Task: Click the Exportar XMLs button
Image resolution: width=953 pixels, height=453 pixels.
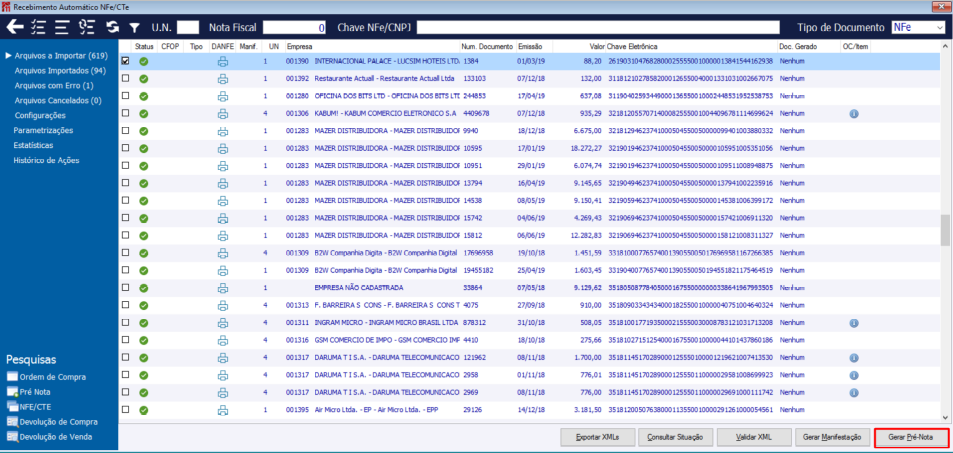Action: [x=598, y=437]
